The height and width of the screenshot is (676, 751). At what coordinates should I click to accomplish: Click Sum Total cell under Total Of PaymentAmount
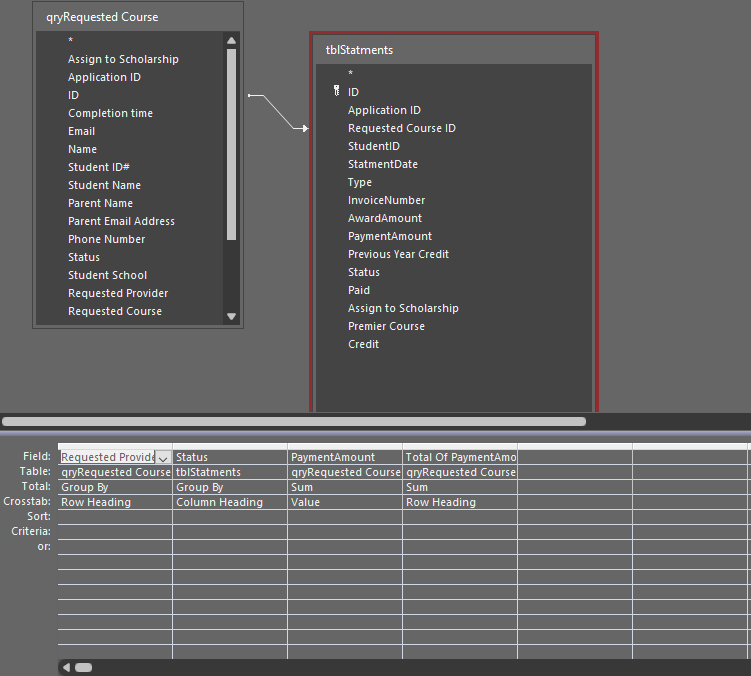coord(460,487)
